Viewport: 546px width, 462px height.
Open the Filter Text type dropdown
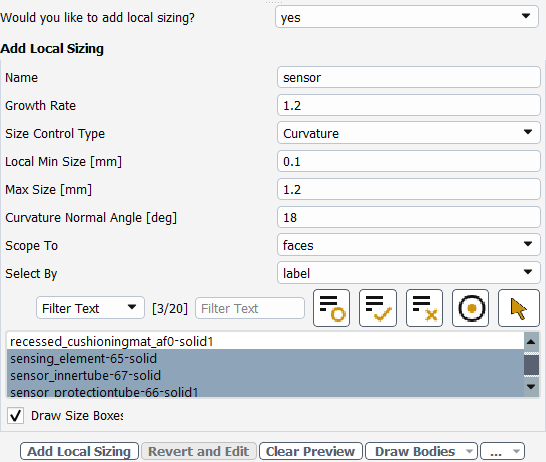click(90, 308)
